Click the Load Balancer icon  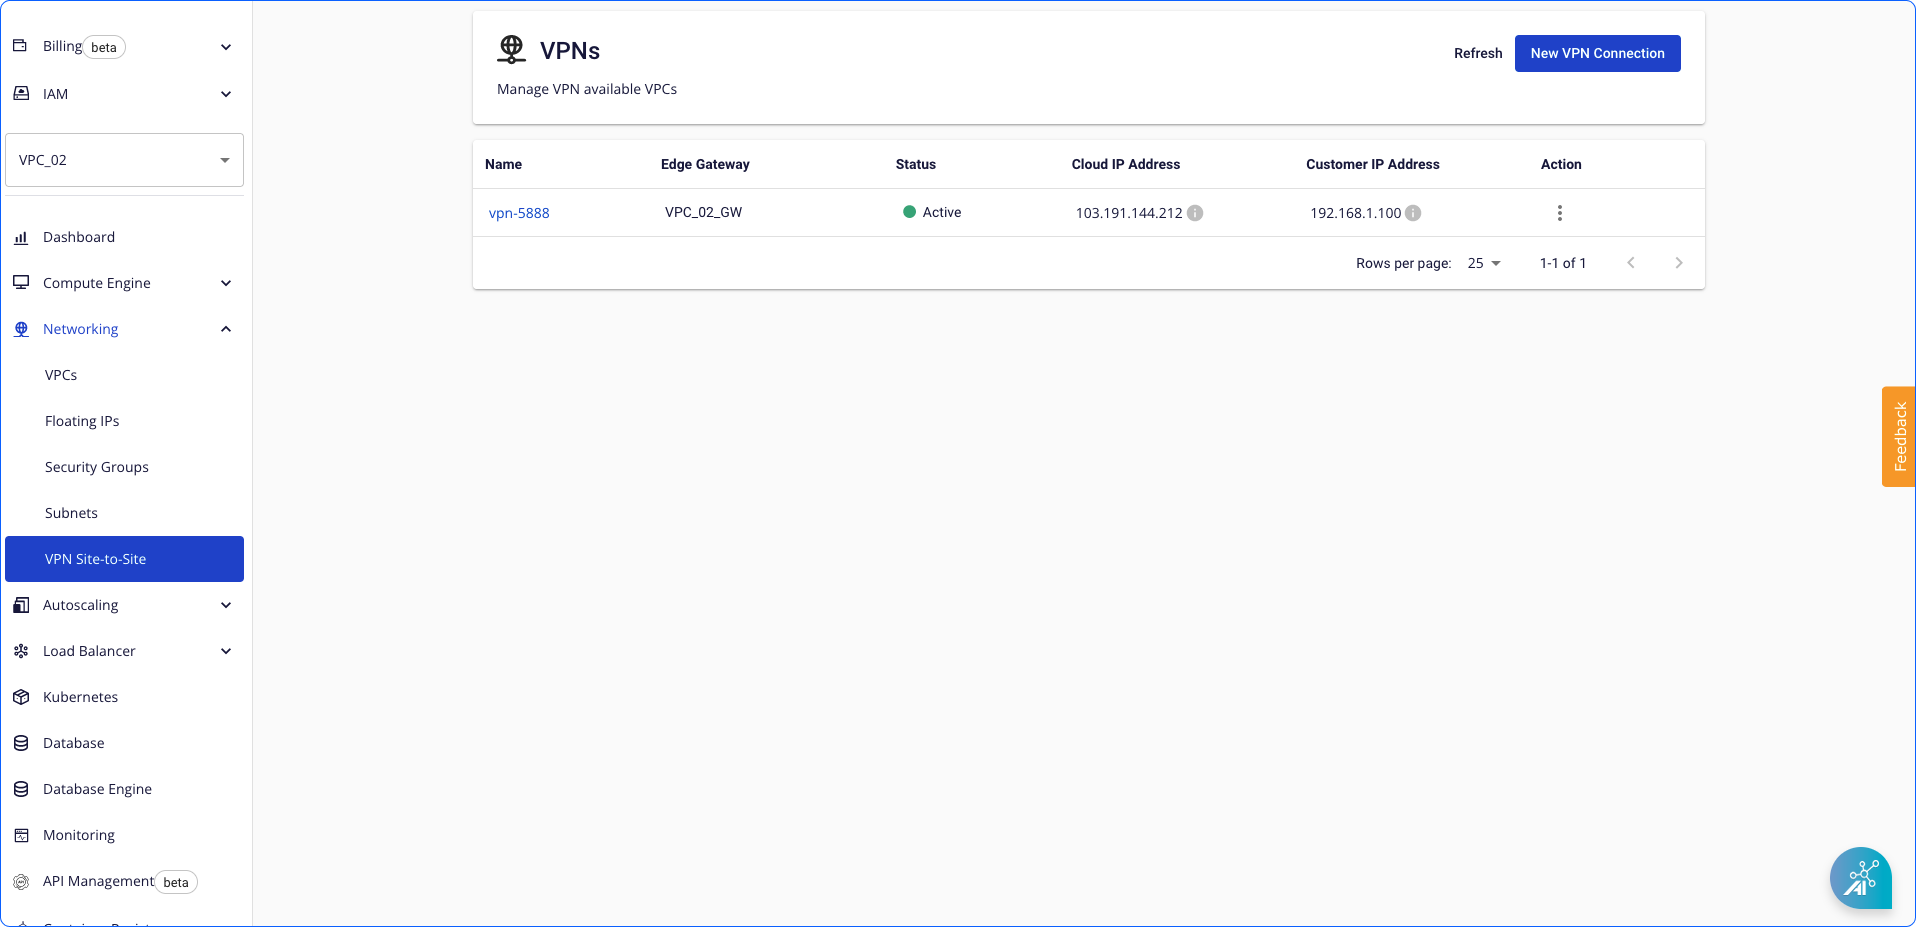[20, 650]
